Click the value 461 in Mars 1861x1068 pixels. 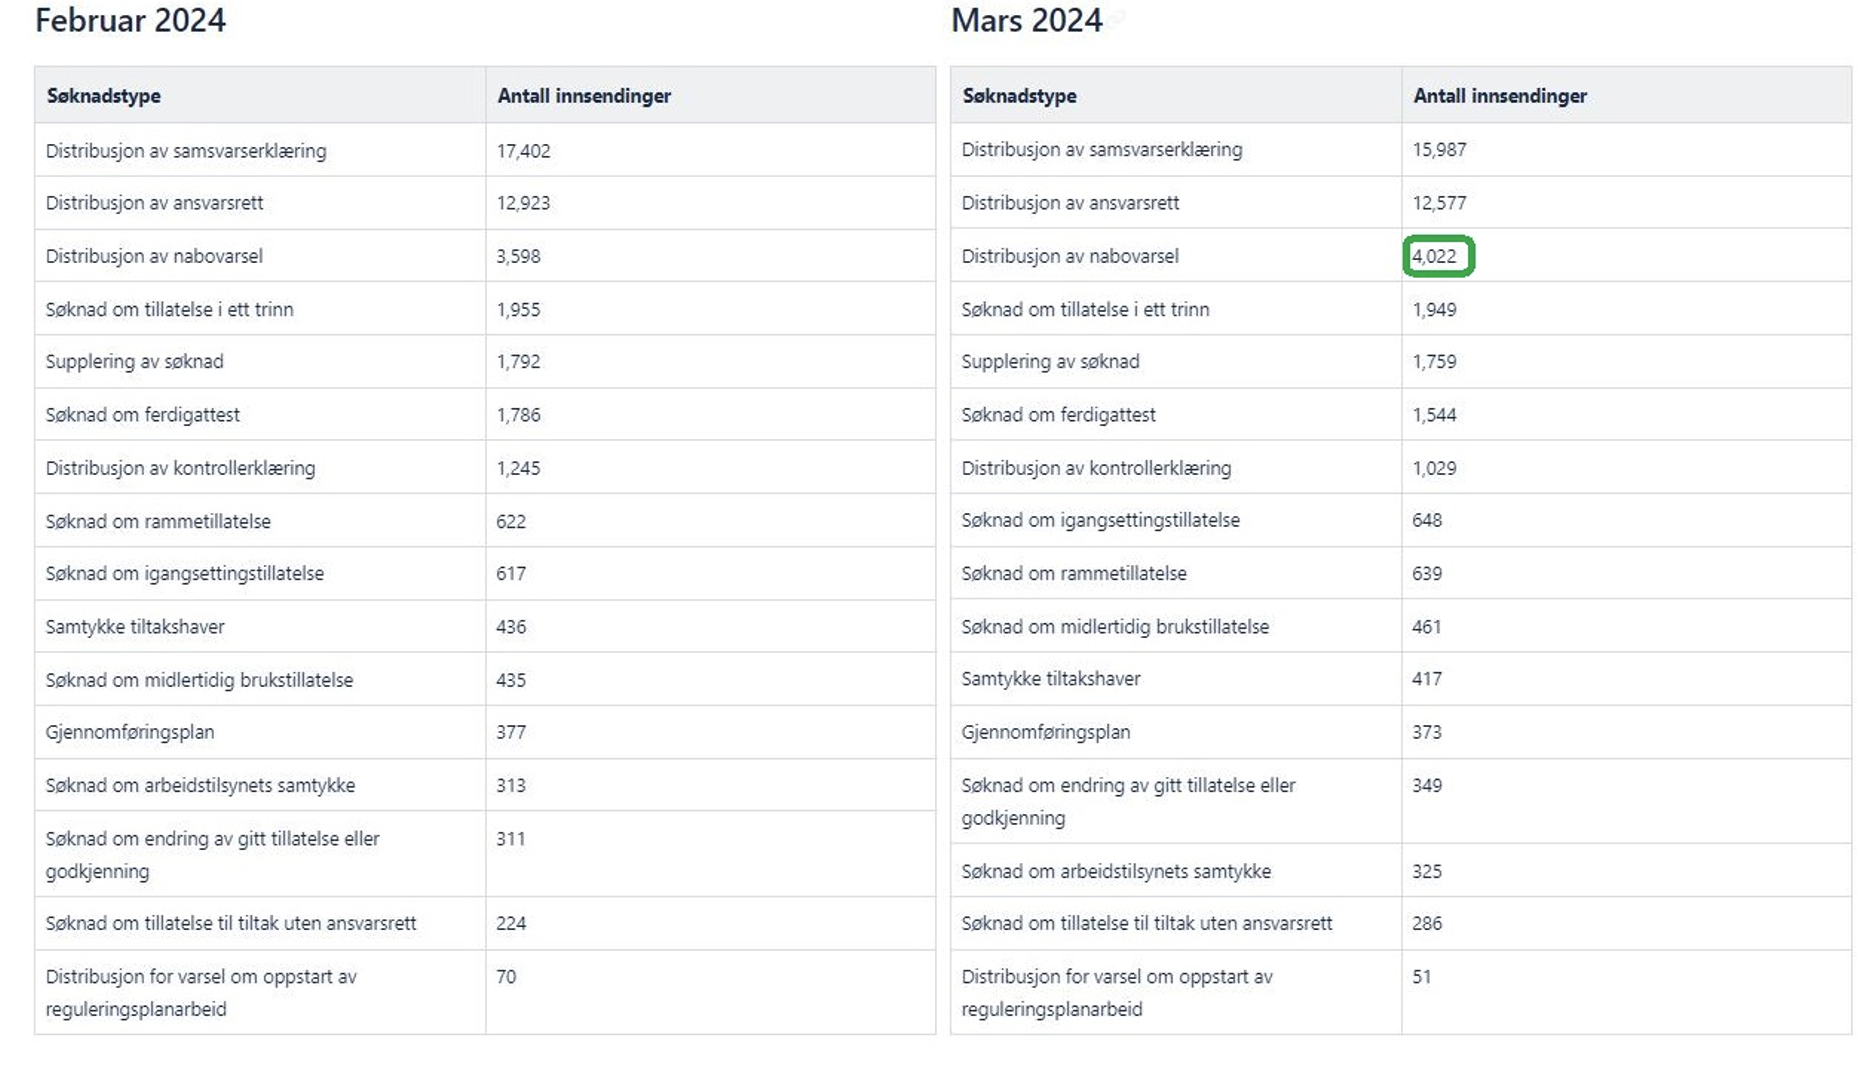1427,627
